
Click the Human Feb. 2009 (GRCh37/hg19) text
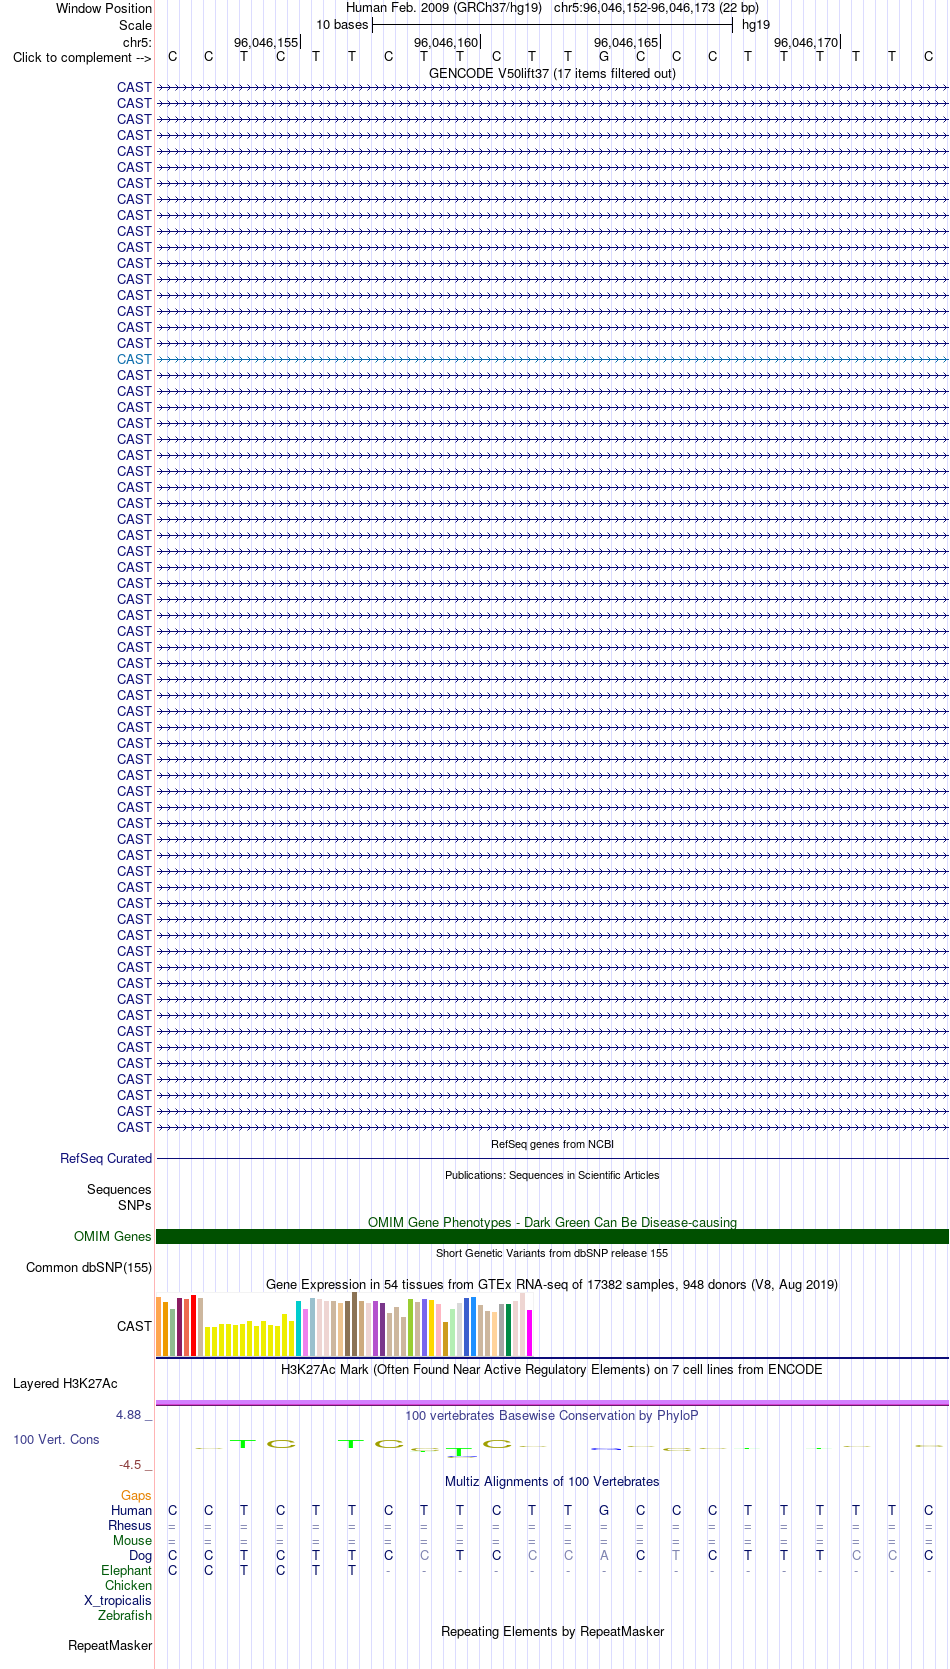click(444, 8)
